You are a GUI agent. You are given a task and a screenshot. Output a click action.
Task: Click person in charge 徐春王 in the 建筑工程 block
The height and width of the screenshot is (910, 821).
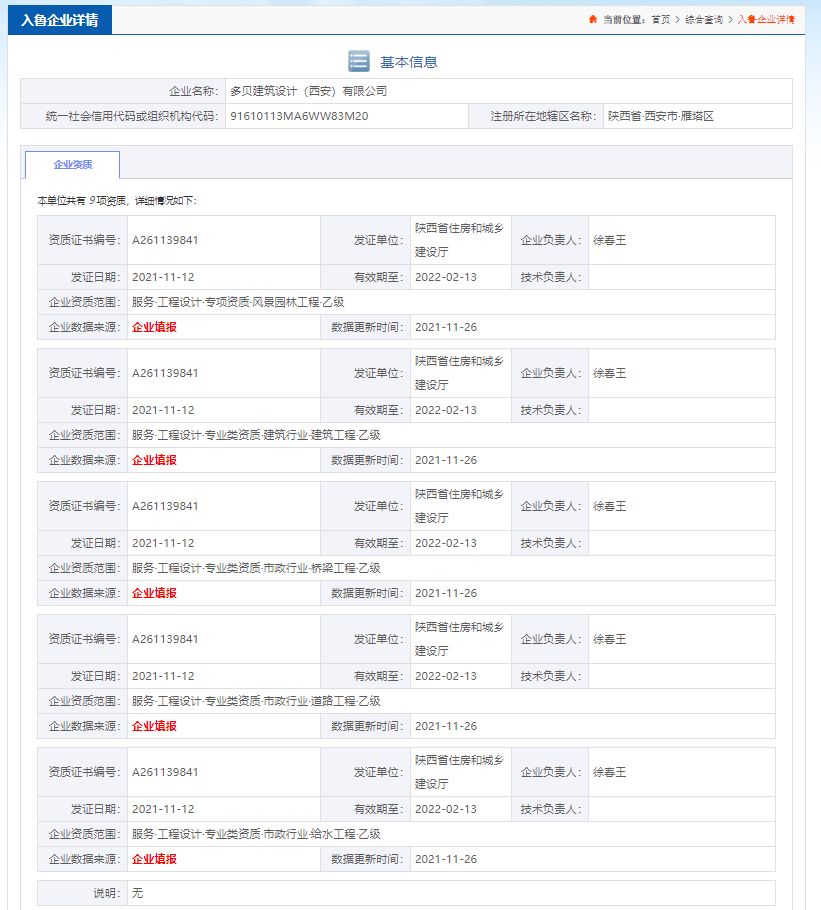610,373
